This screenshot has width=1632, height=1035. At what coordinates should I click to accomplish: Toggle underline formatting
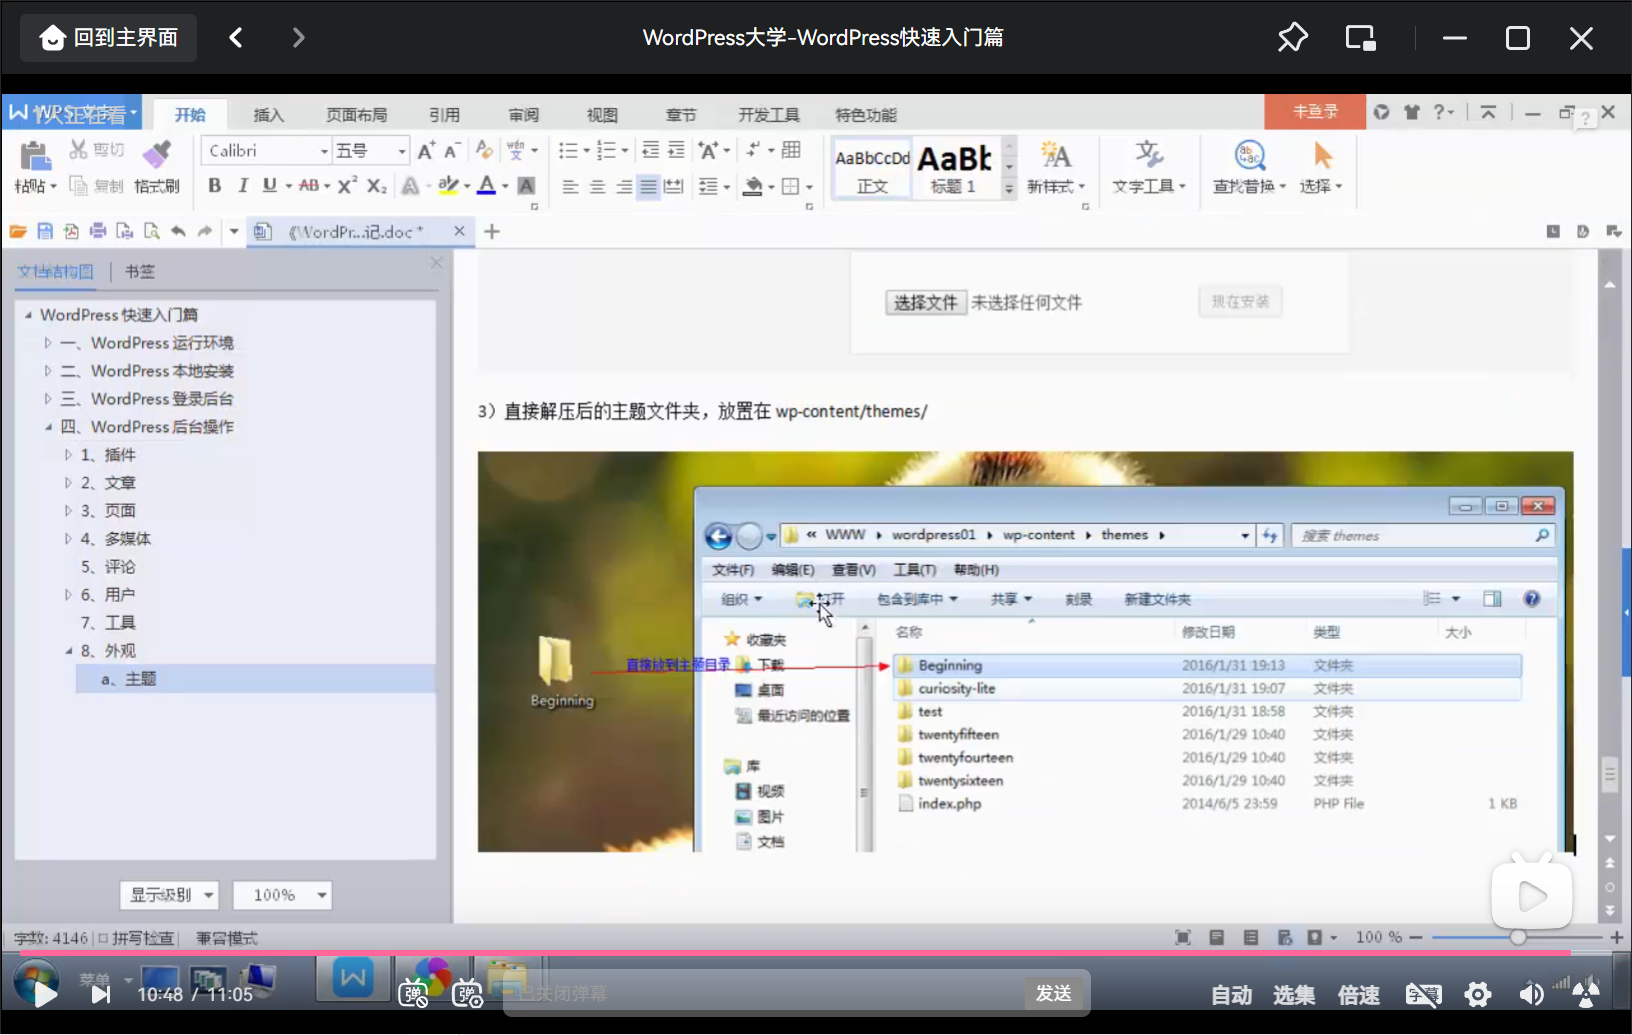[269, 186]
